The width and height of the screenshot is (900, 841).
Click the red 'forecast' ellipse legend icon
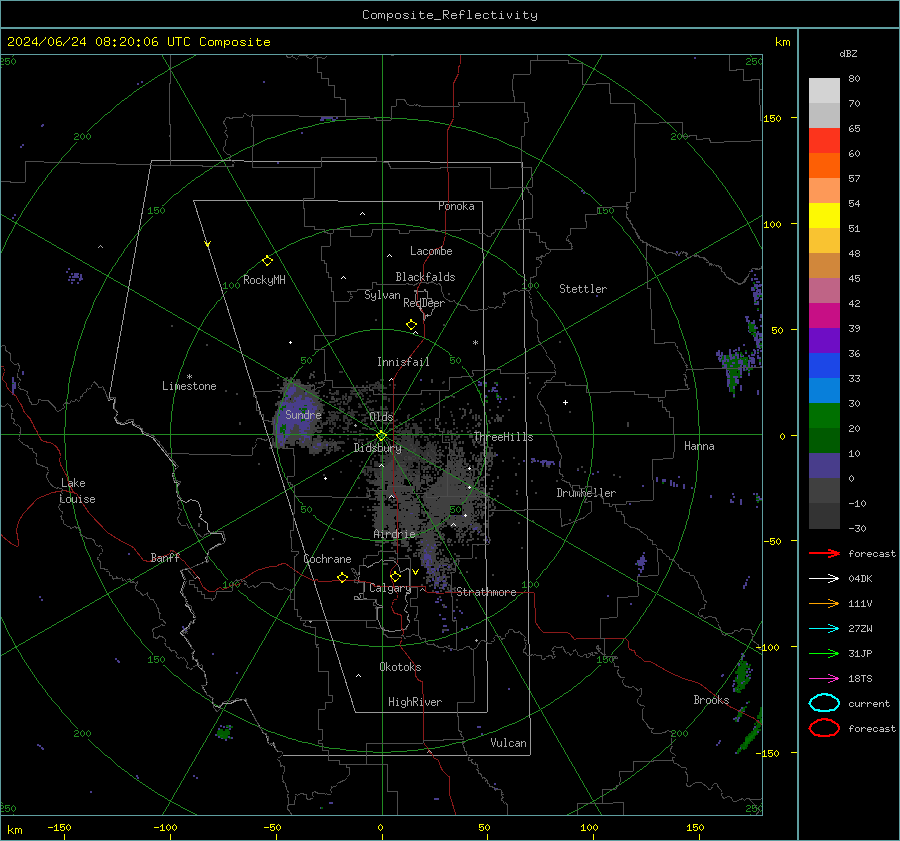pos(824,728)
